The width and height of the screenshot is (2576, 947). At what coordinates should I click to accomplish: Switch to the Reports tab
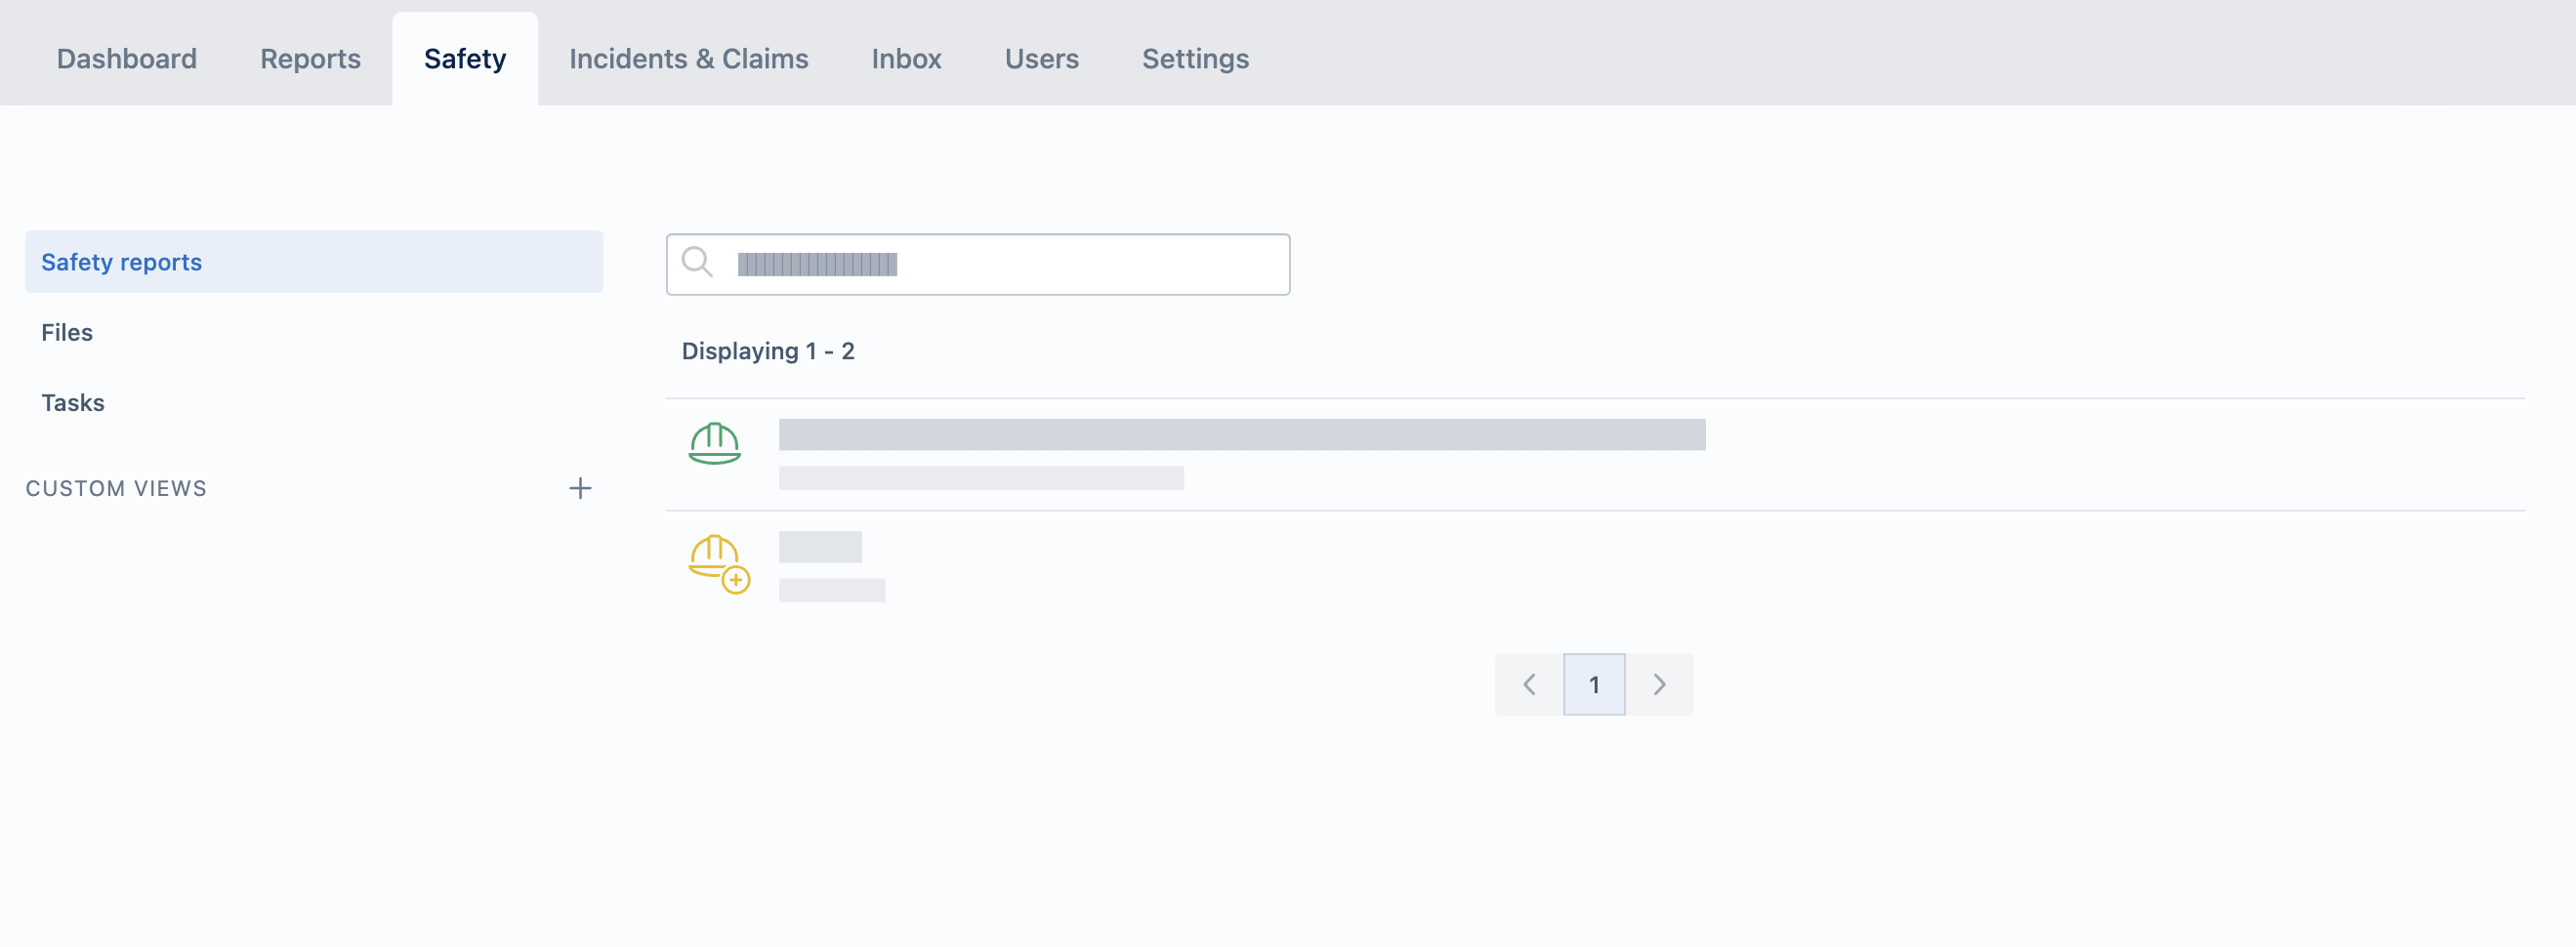[x=310, y=59]
